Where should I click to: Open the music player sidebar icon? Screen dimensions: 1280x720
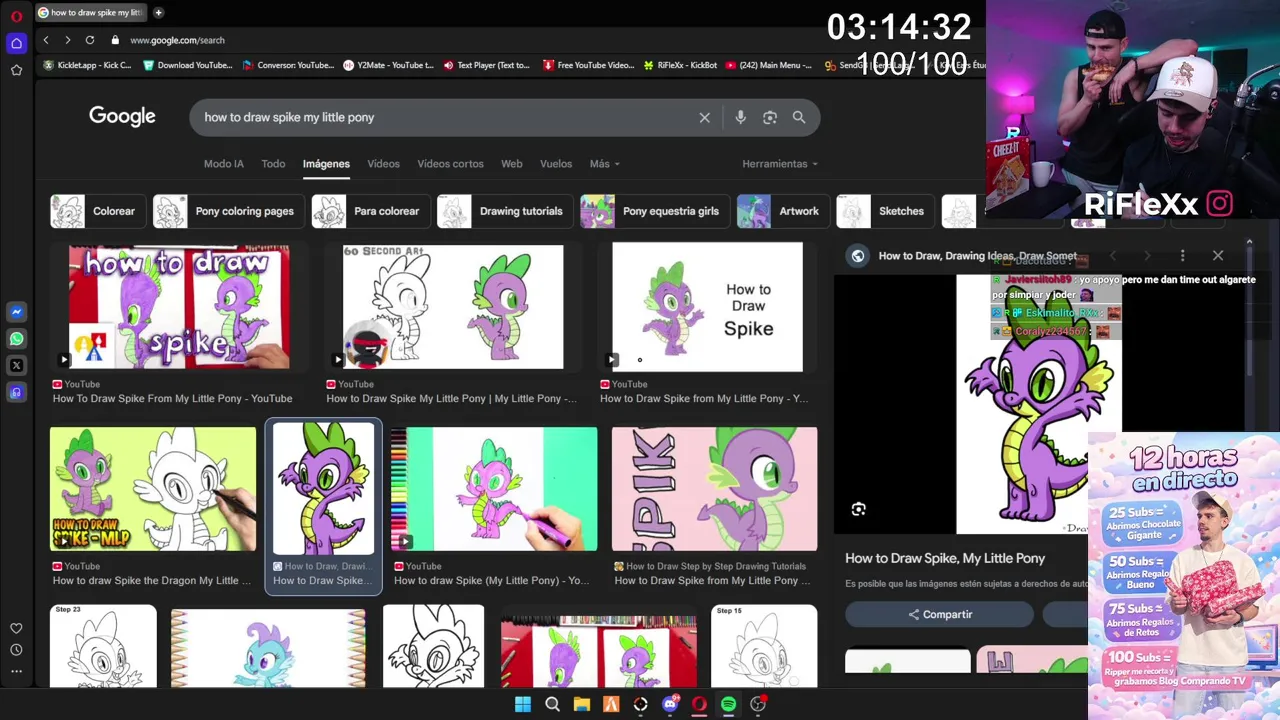tap(16, 393)
